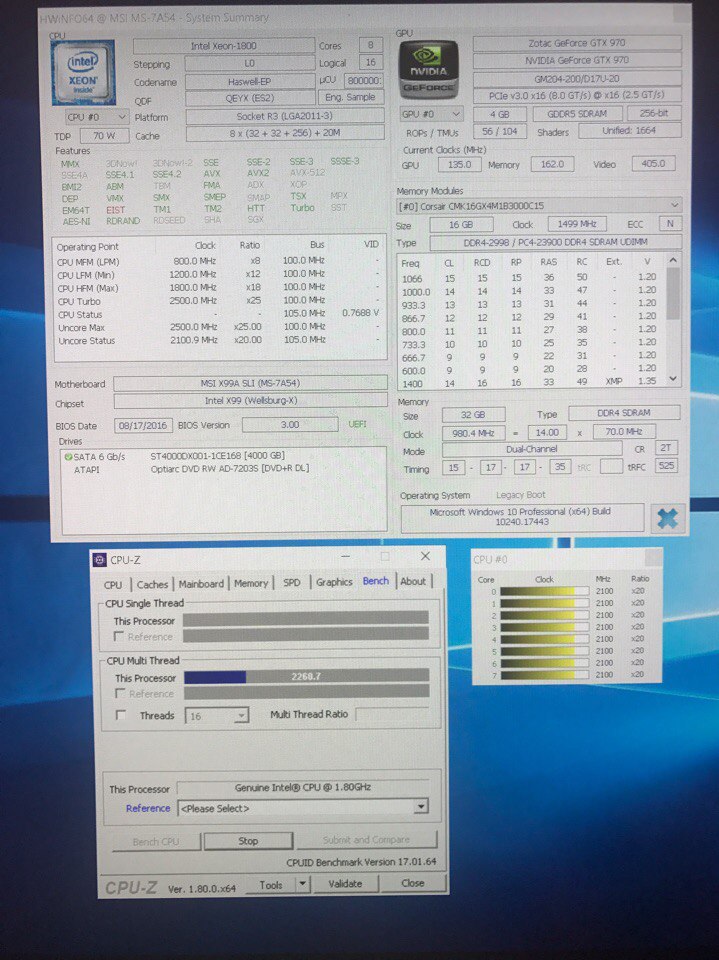The width and height of the screenshot is (719, 960).
Task: Click the Core 7 clock bar
Action: point(544,675)
